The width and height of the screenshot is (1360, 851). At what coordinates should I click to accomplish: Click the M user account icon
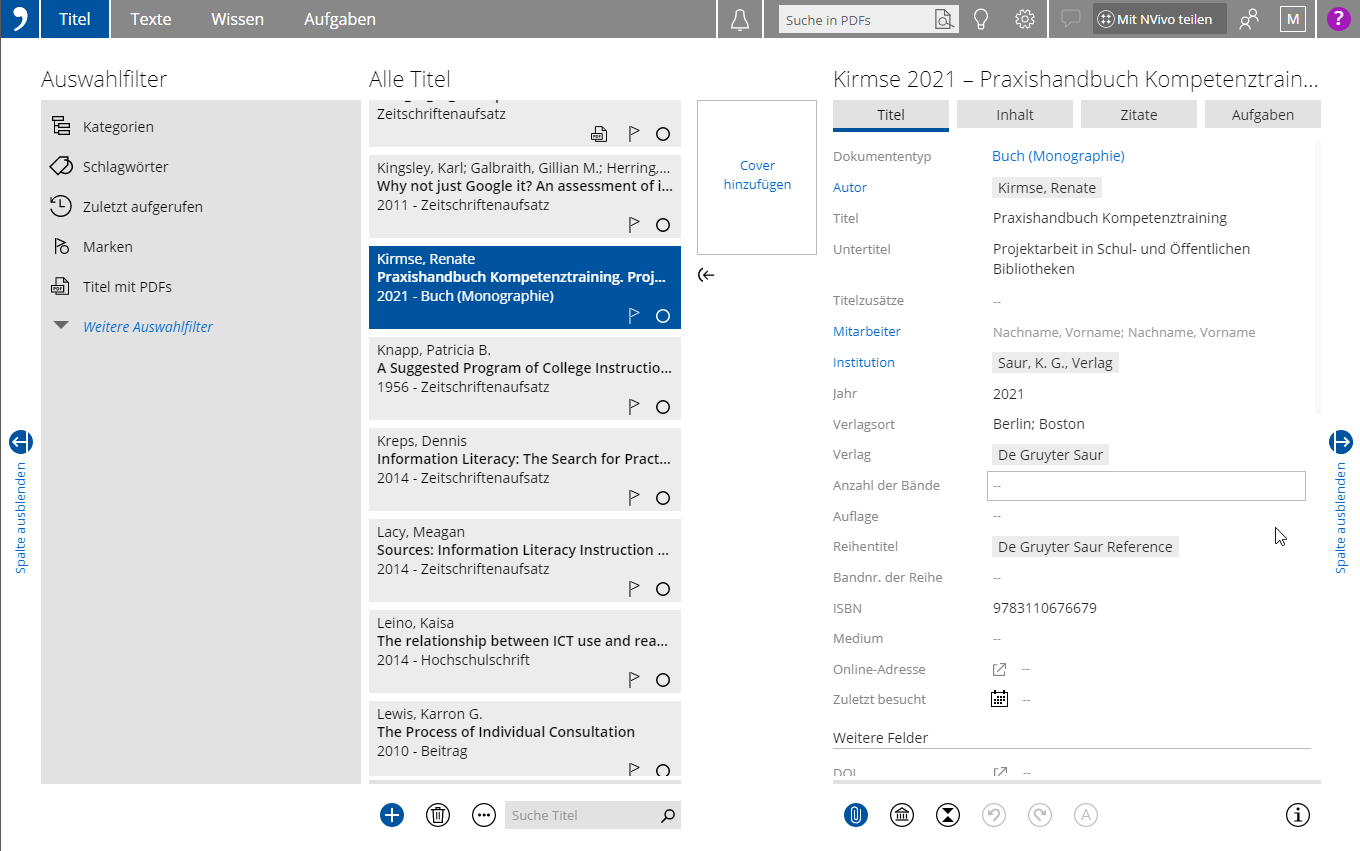pos(1293,19)
